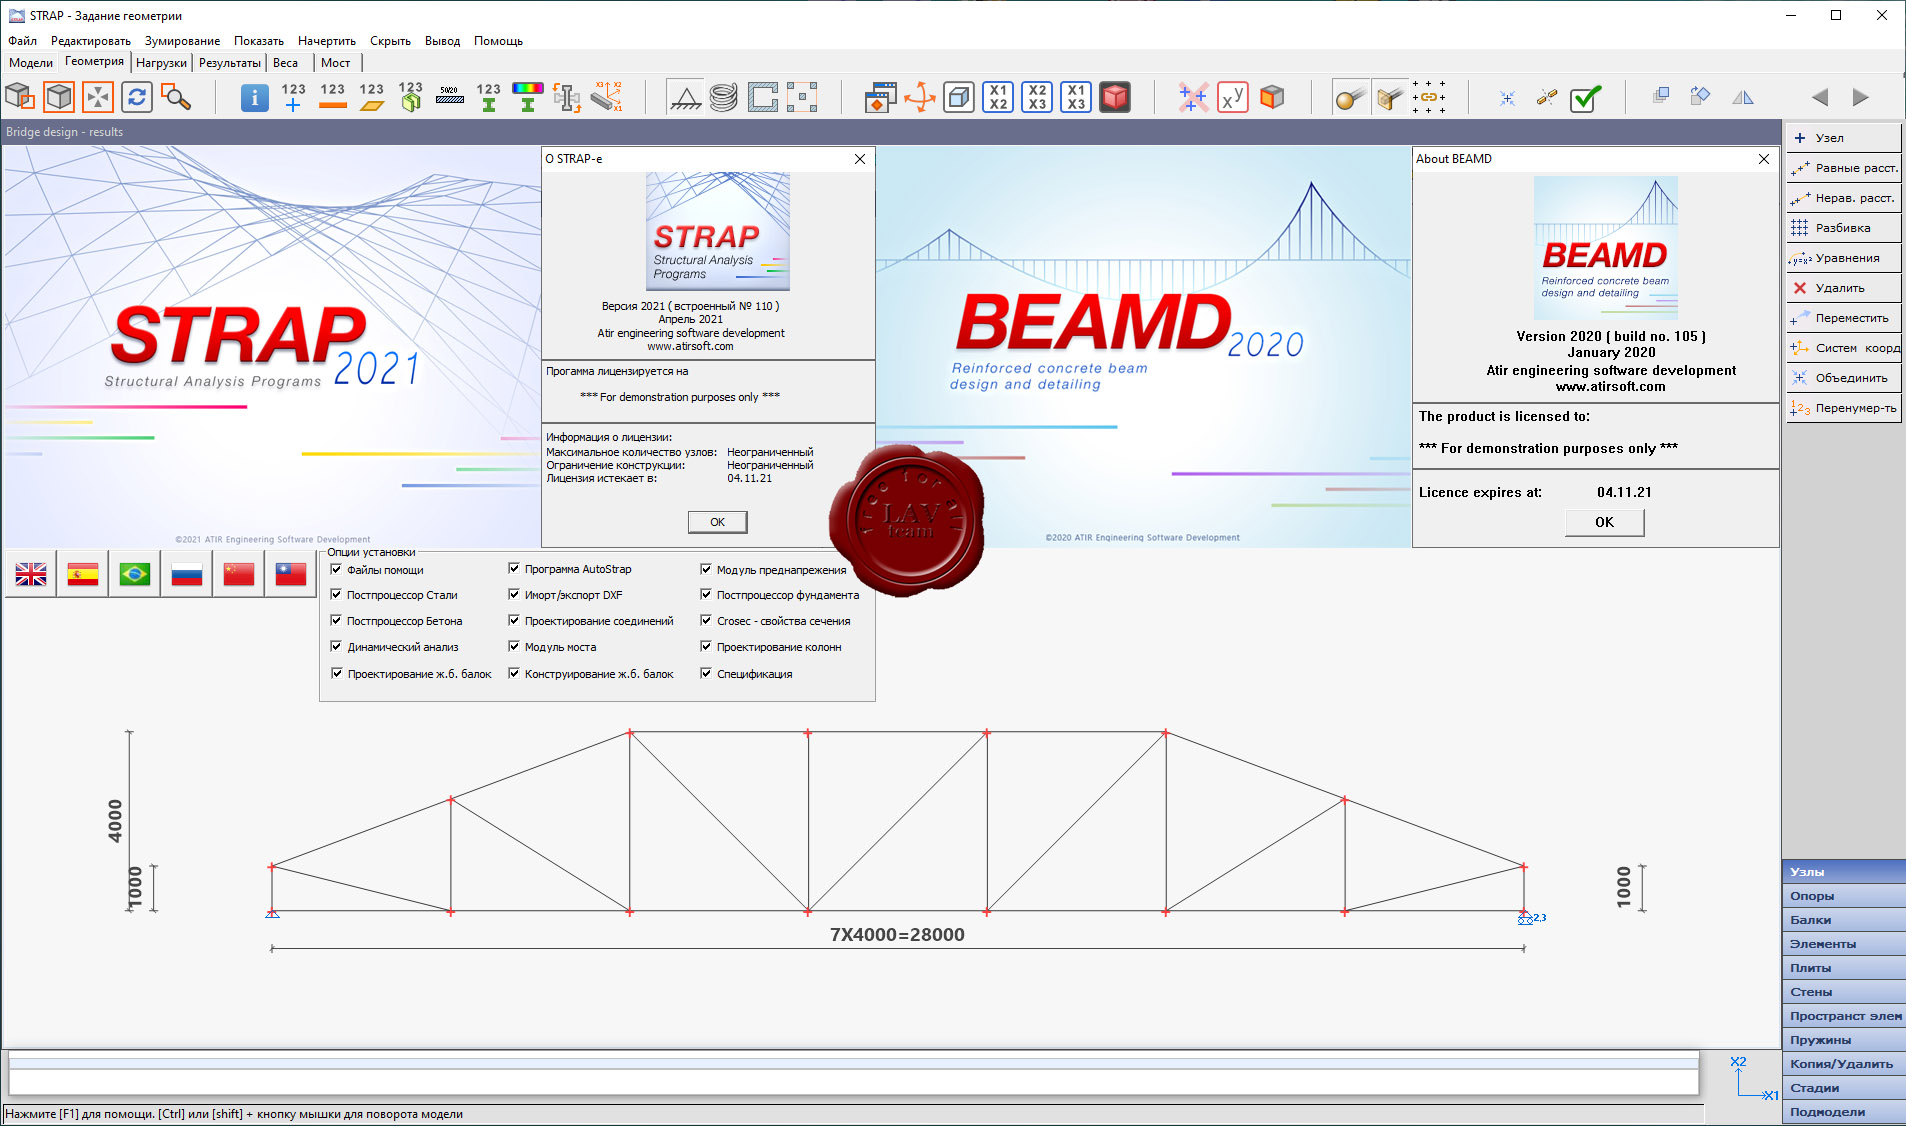Image resolution: width=1906 pixels, height=1126 pixels.
Task: Show property numbers 123 green I-beam icon
Action: tap(488, 97)
